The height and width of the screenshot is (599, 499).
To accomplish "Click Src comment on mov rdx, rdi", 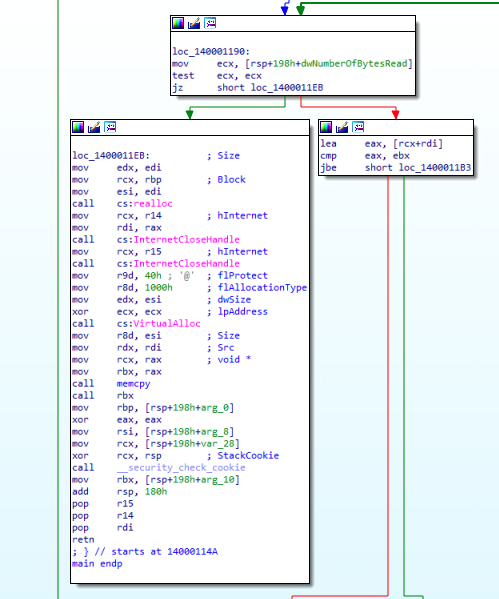I will click(225, 348).
